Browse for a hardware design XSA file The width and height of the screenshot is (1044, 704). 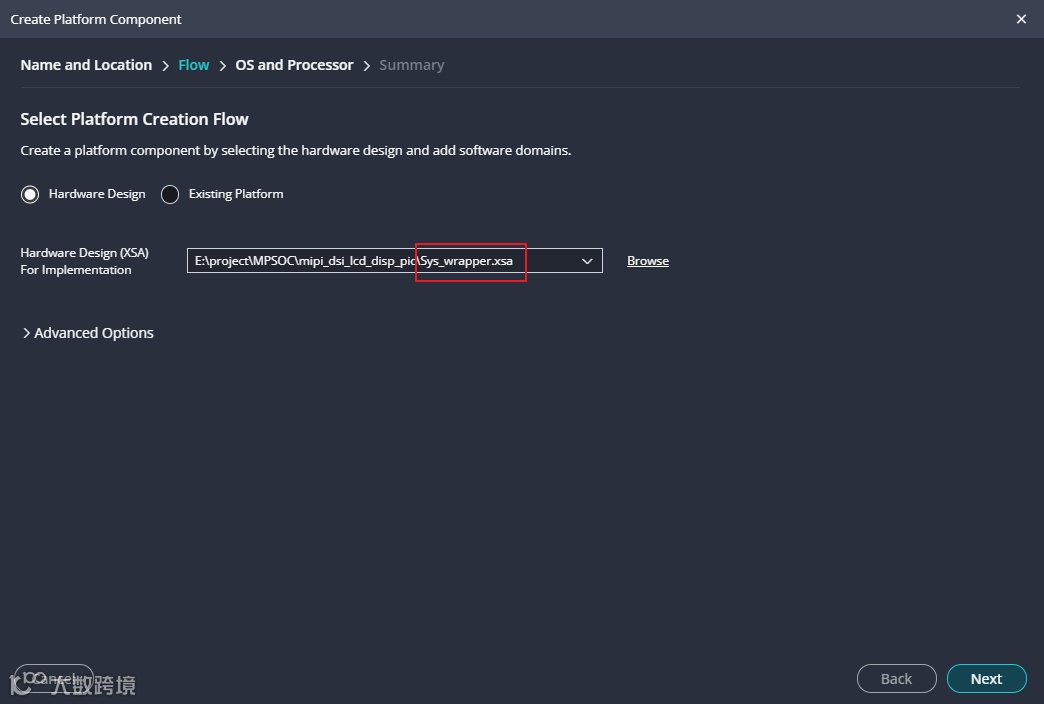click(x=648, y=261)
